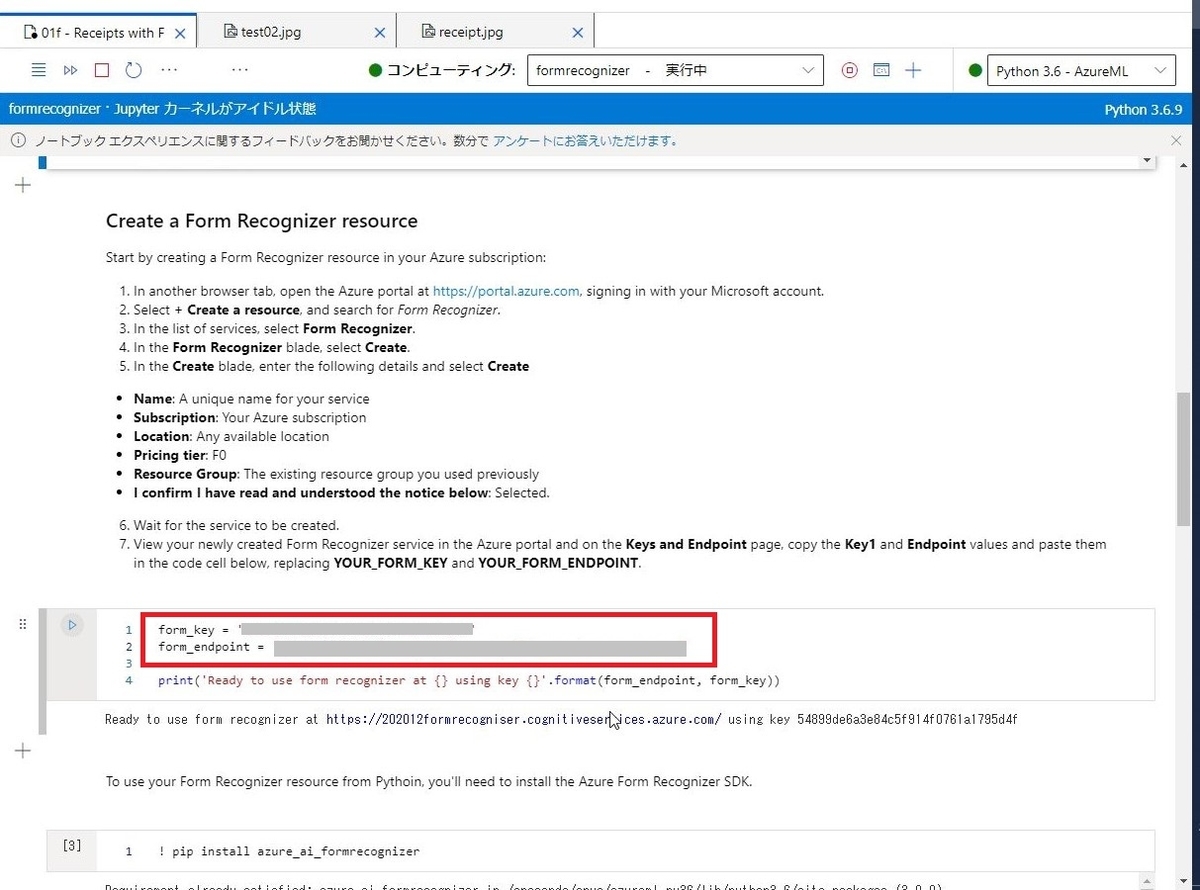Click the form_key value field

[x=358, y=629]
